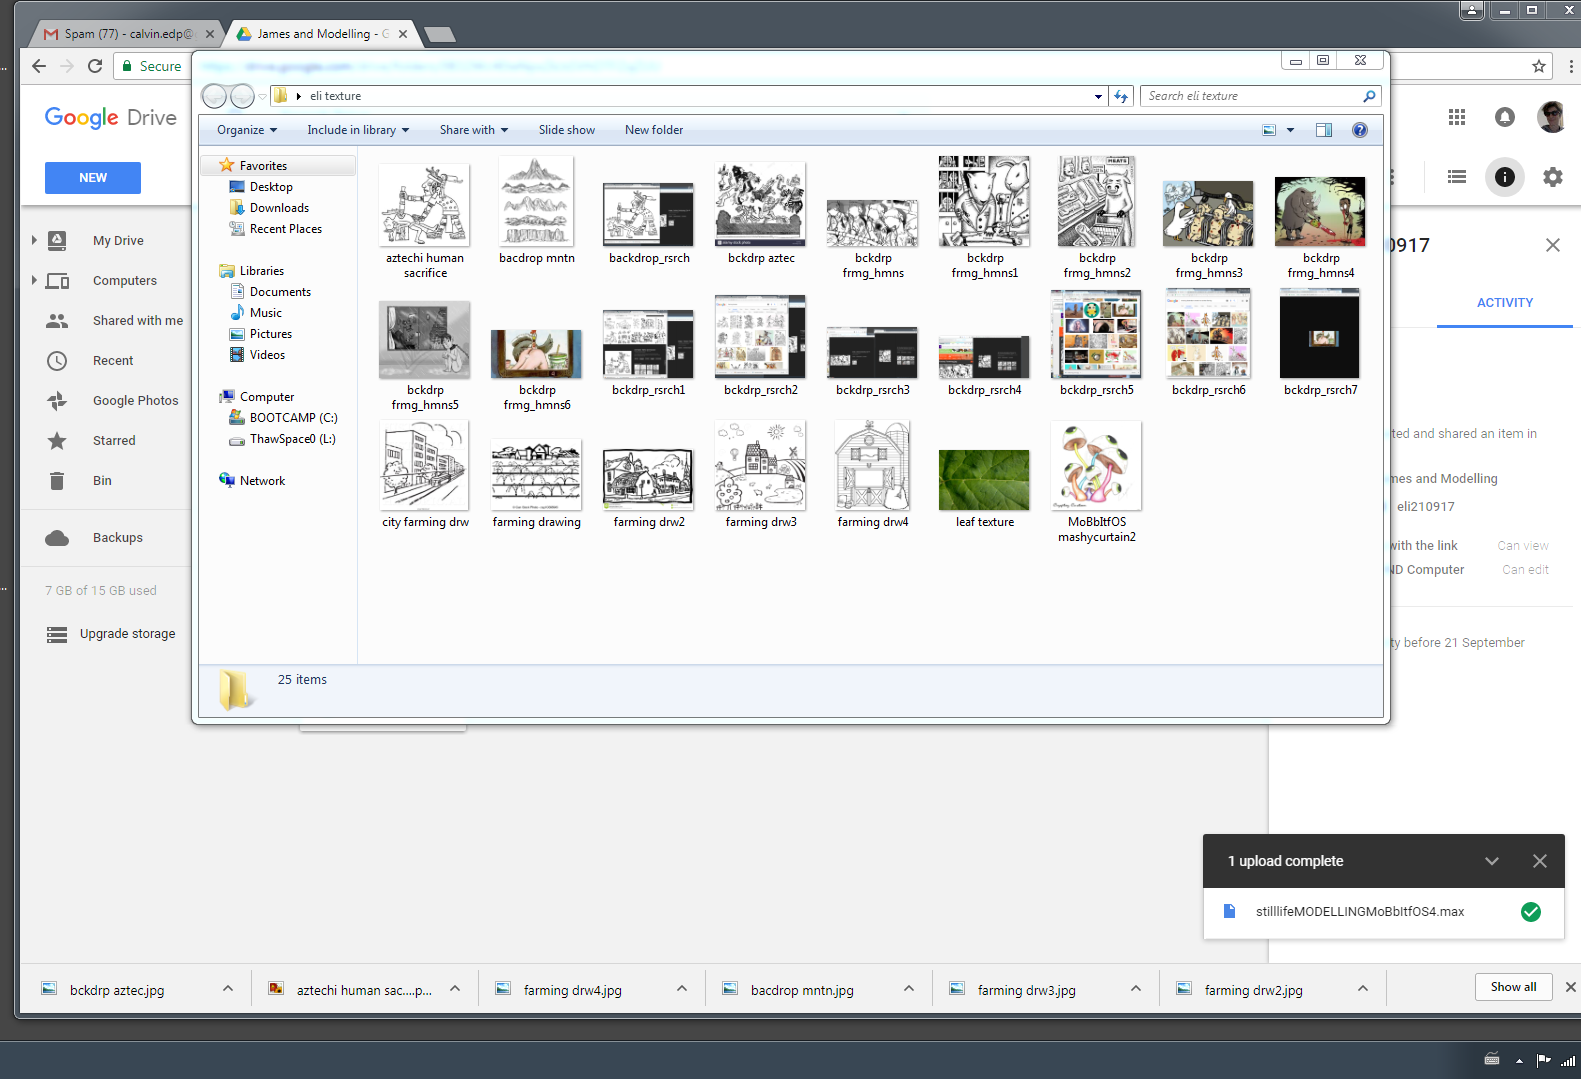Open the notifications bell icon

(x=1504, y=118)
